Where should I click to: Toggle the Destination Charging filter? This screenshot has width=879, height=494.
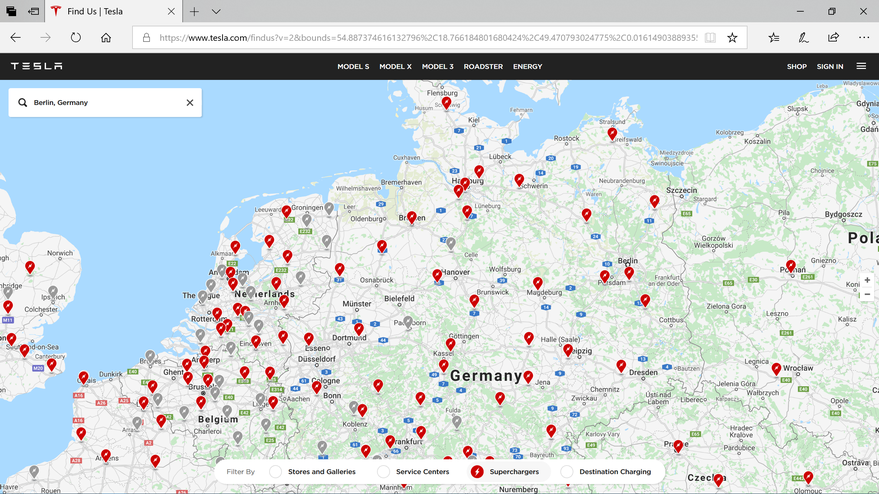coord(567,472)
